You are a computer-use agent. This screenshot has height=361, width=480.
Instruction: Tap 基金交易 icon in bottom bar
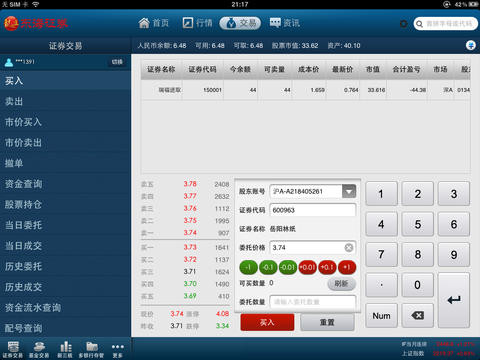[39, 350]
